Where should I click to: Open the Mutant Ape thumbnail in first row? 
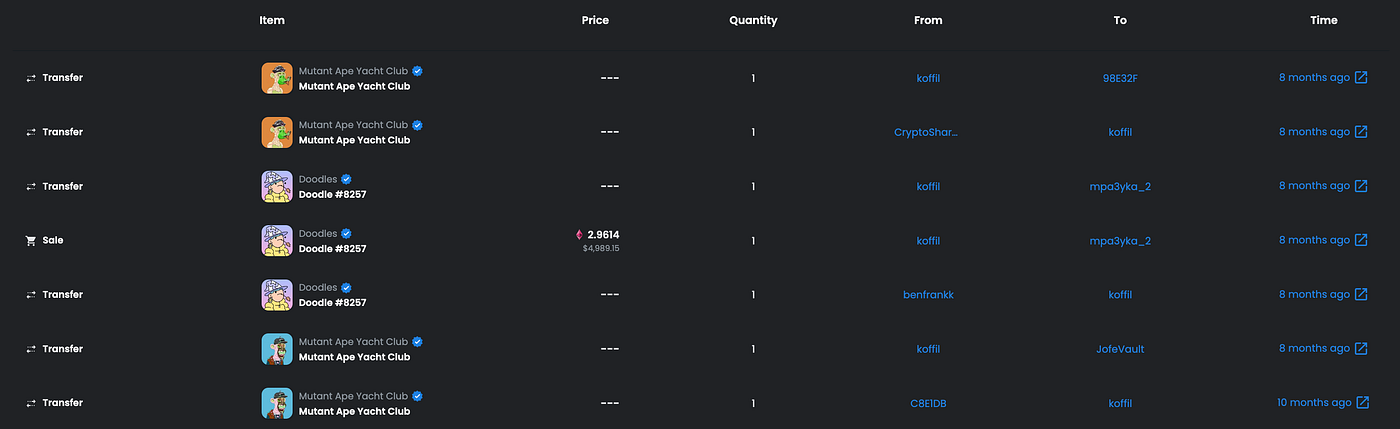click(277, 78)
